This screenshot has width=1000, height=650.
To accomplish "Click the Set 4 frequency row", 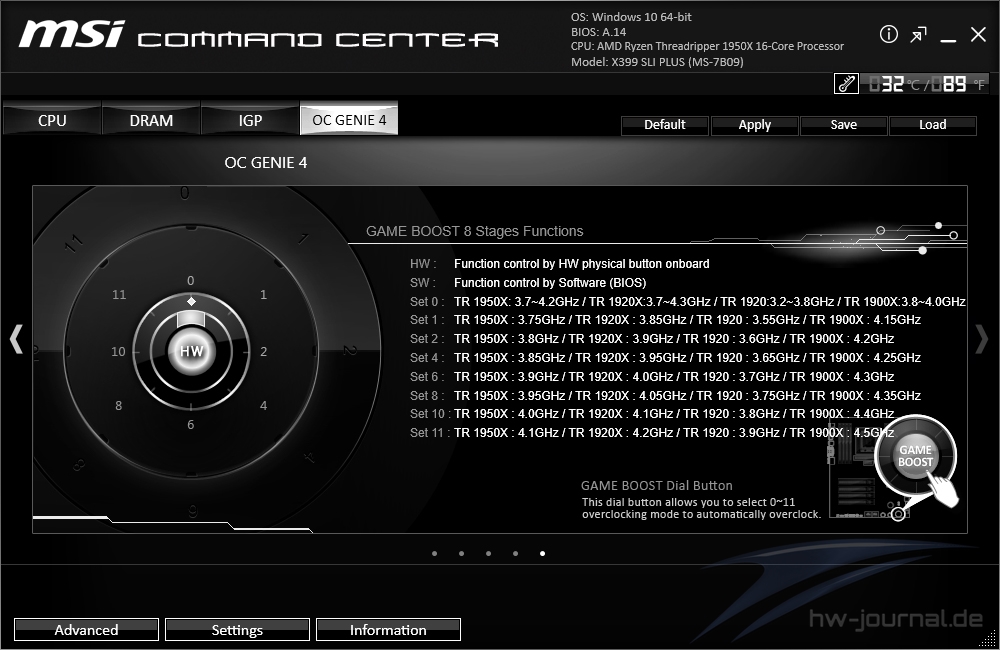I will click(665, 358).
